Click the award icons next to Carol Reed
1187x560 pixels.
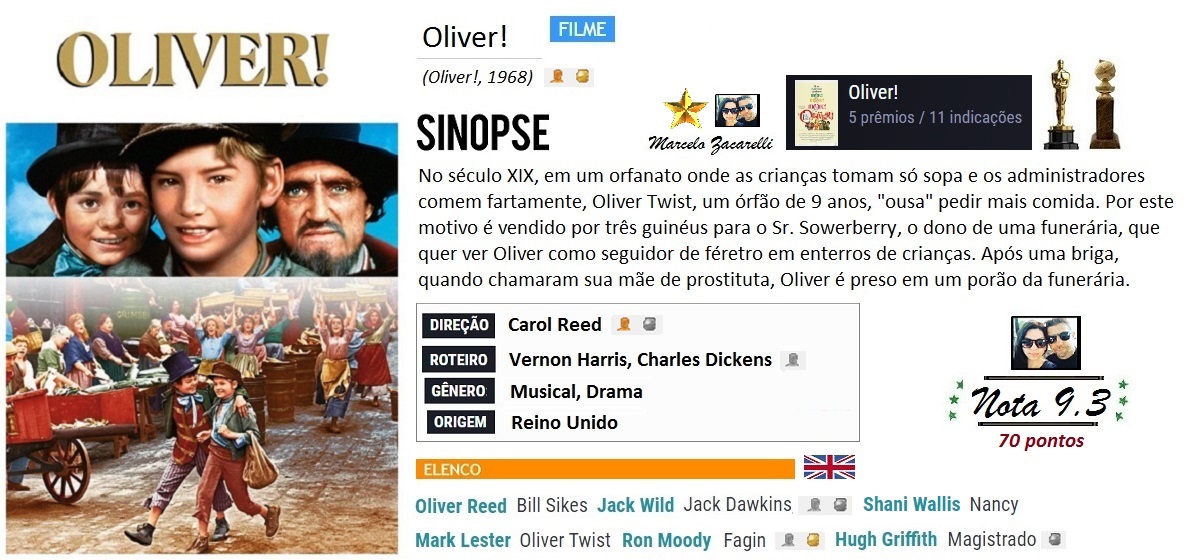[637, 325]
